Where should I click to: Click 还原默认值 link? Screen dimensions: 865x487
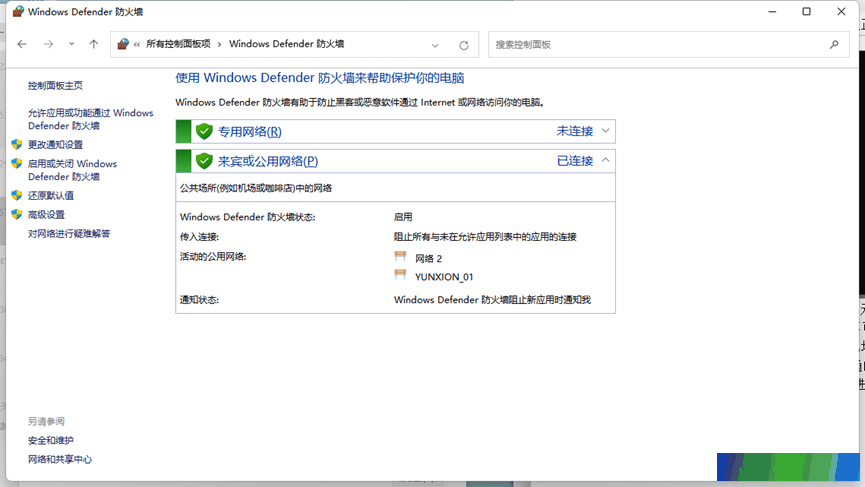coord(51,195)
